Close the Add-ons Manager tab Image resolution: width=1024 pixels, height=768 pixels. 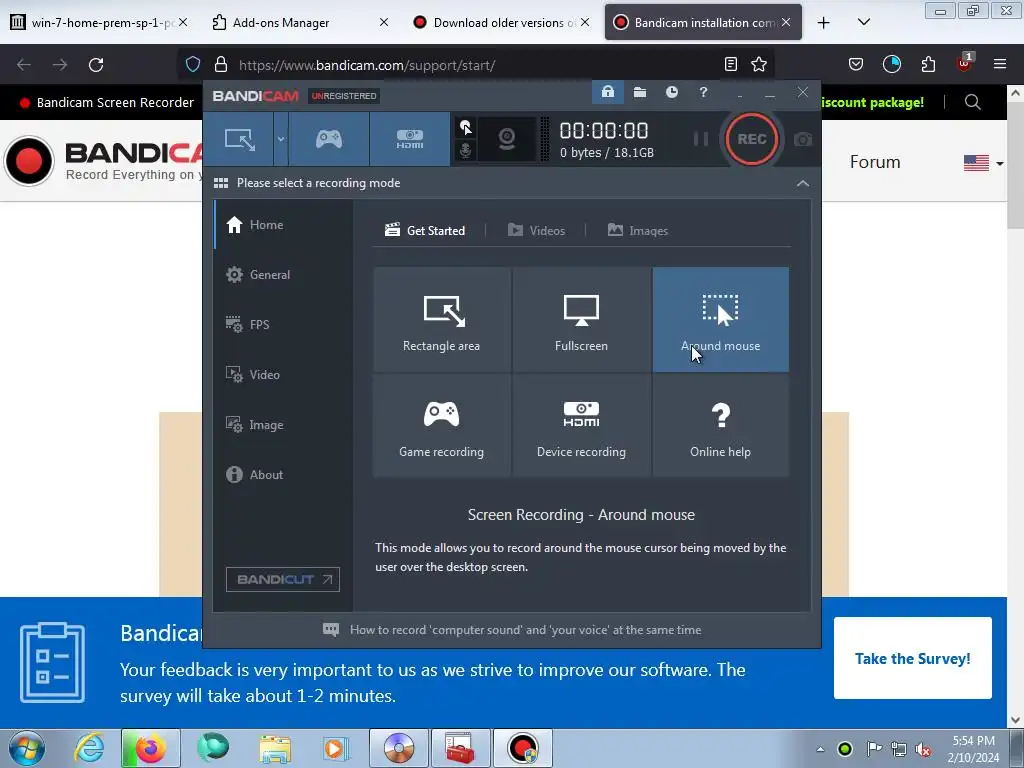pos(384,22)
